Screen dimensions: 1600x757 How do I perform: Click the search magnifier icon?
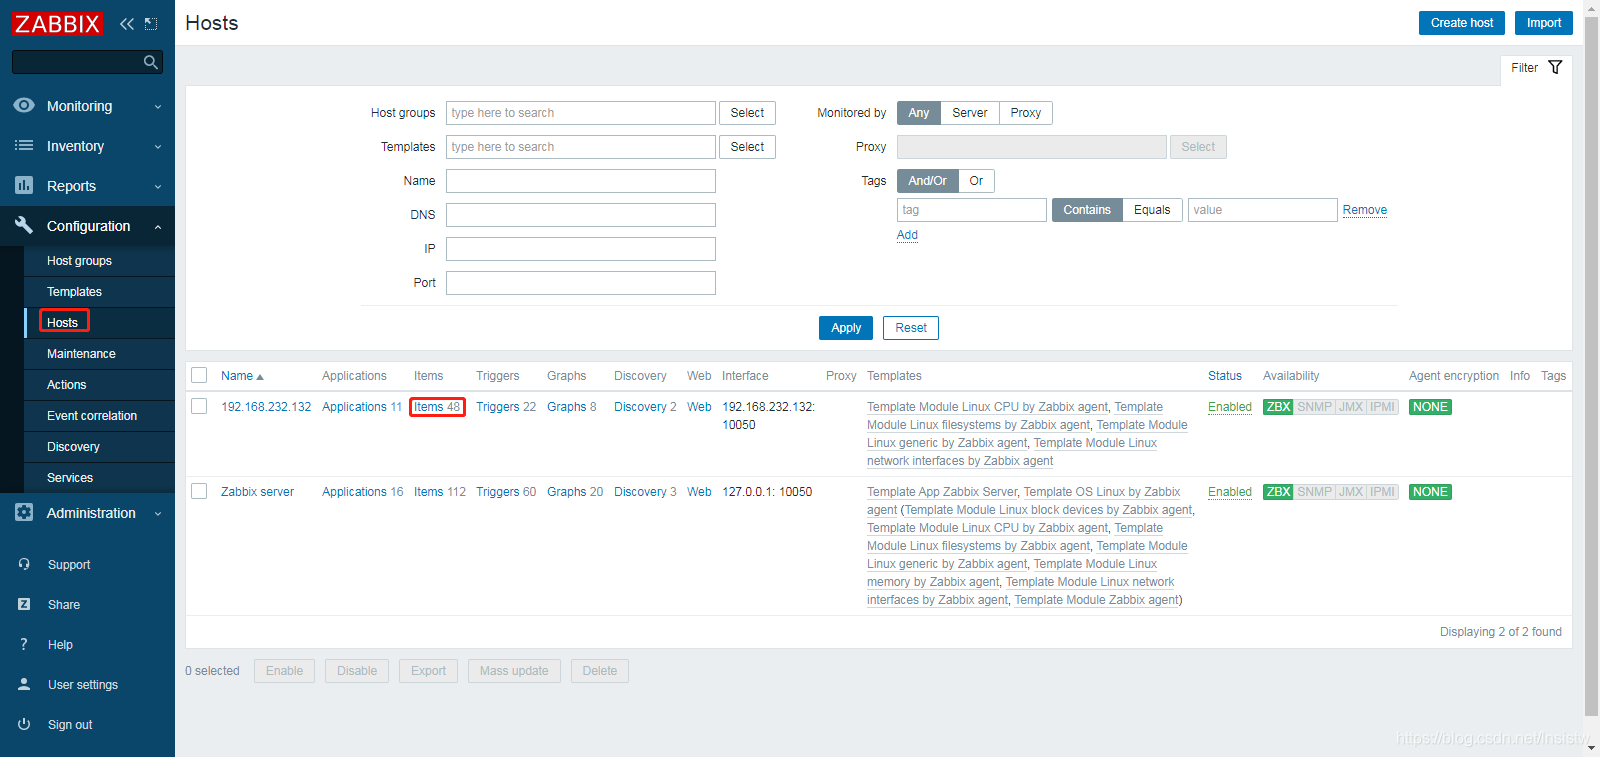click(x=151, y=62)
